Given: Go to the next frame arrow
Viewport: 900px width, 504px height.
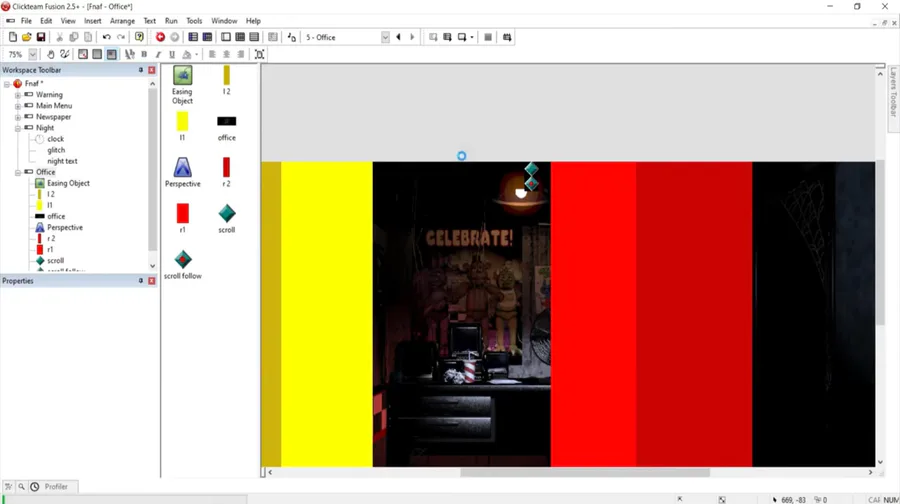Looking at the screenshot, I should [412, 37].
